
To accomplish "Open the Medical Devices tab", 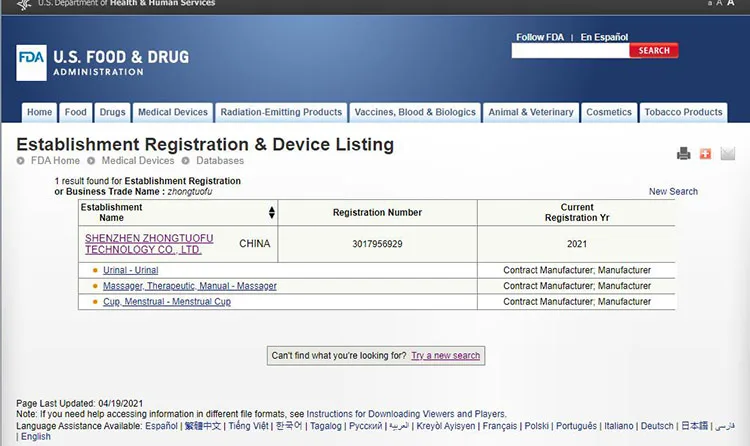I will pyautogui.click(x=173, y=112).
